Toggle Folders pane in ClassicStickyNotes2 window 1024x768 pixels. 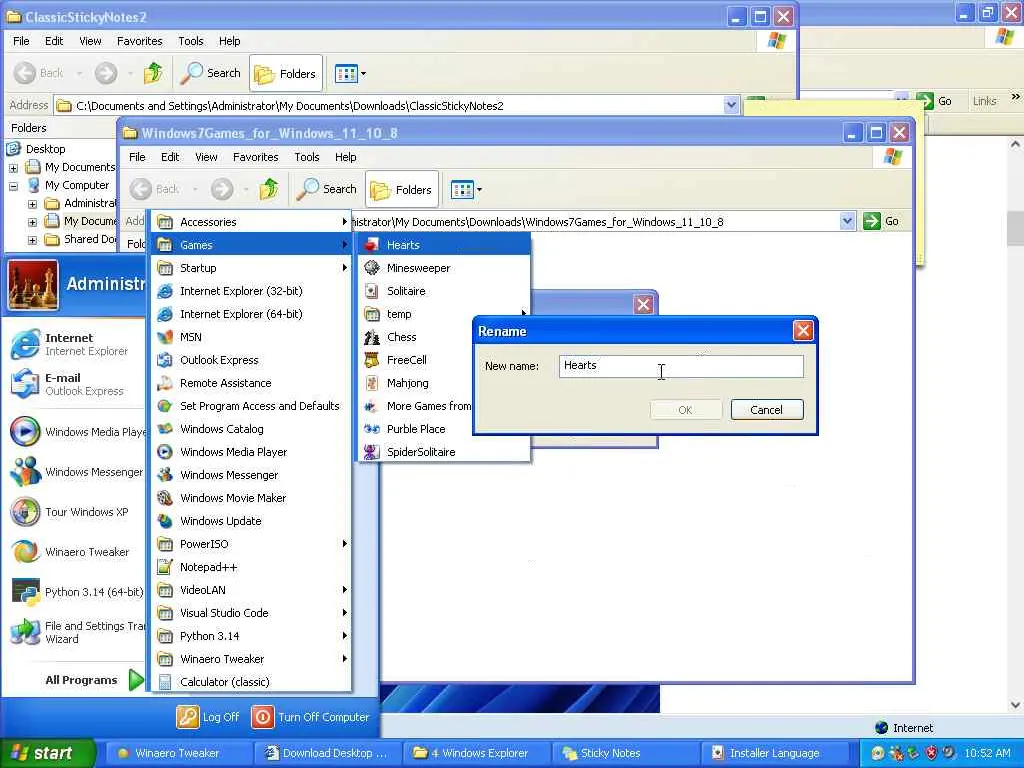[285, 74]
